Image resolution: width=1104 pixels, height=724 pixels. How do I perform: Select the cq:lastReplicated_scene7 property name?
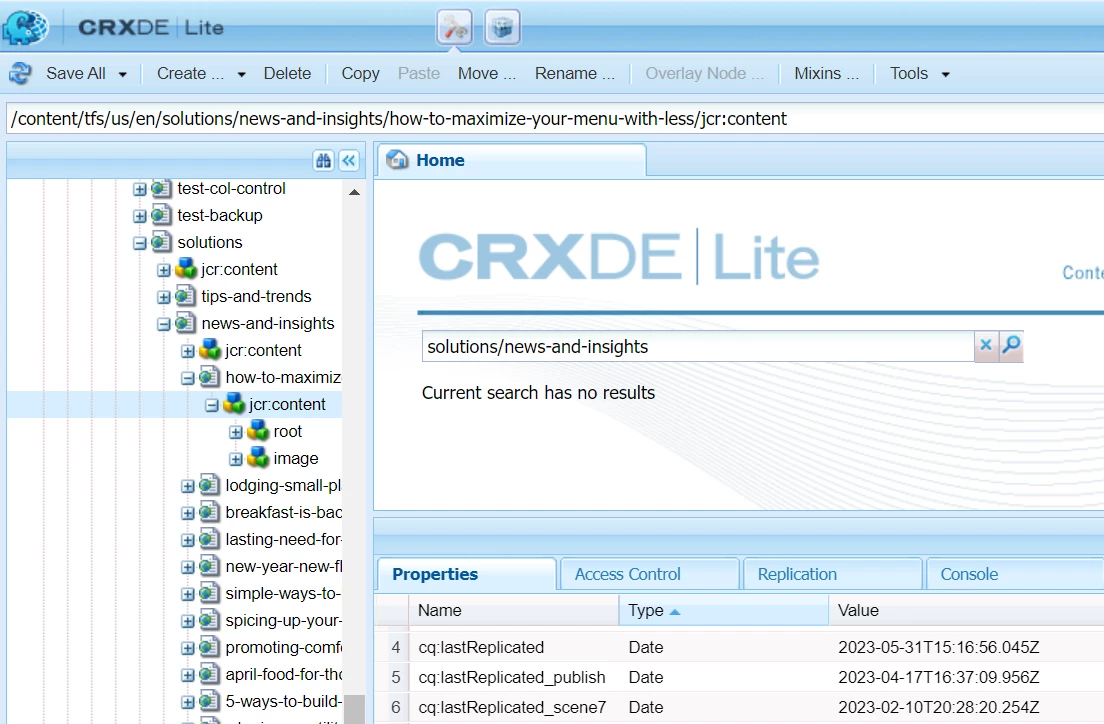tap(512, 707)
